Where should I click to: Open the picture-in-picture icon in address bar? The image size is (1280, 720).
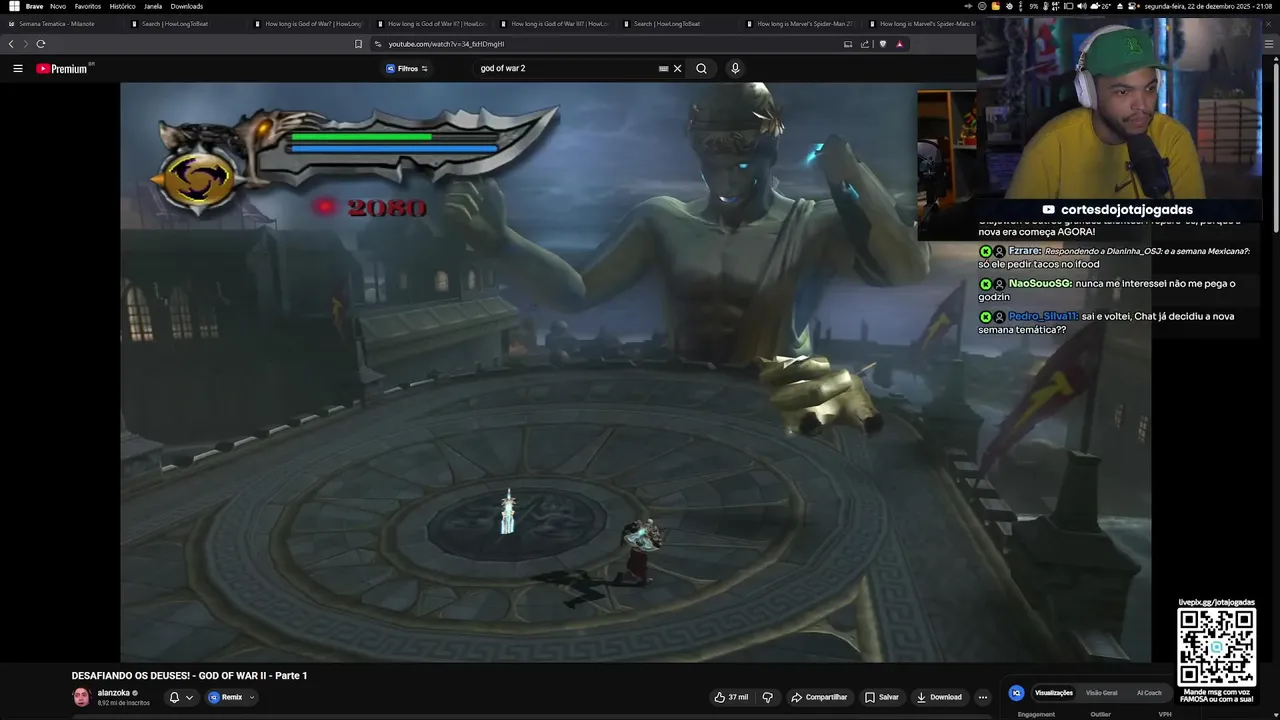(848, 44)
